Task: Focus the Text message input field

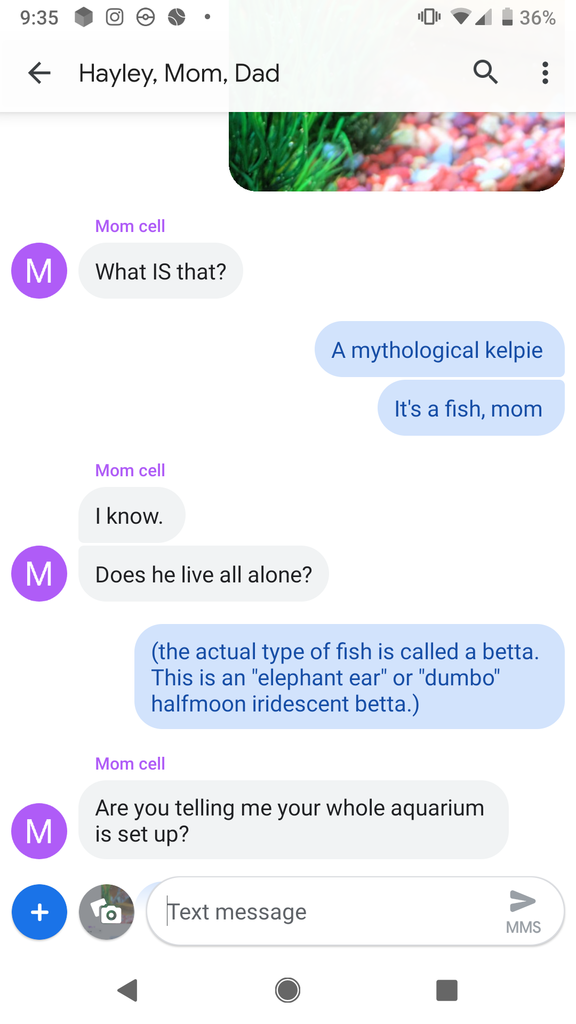Action: click(327, 911)
